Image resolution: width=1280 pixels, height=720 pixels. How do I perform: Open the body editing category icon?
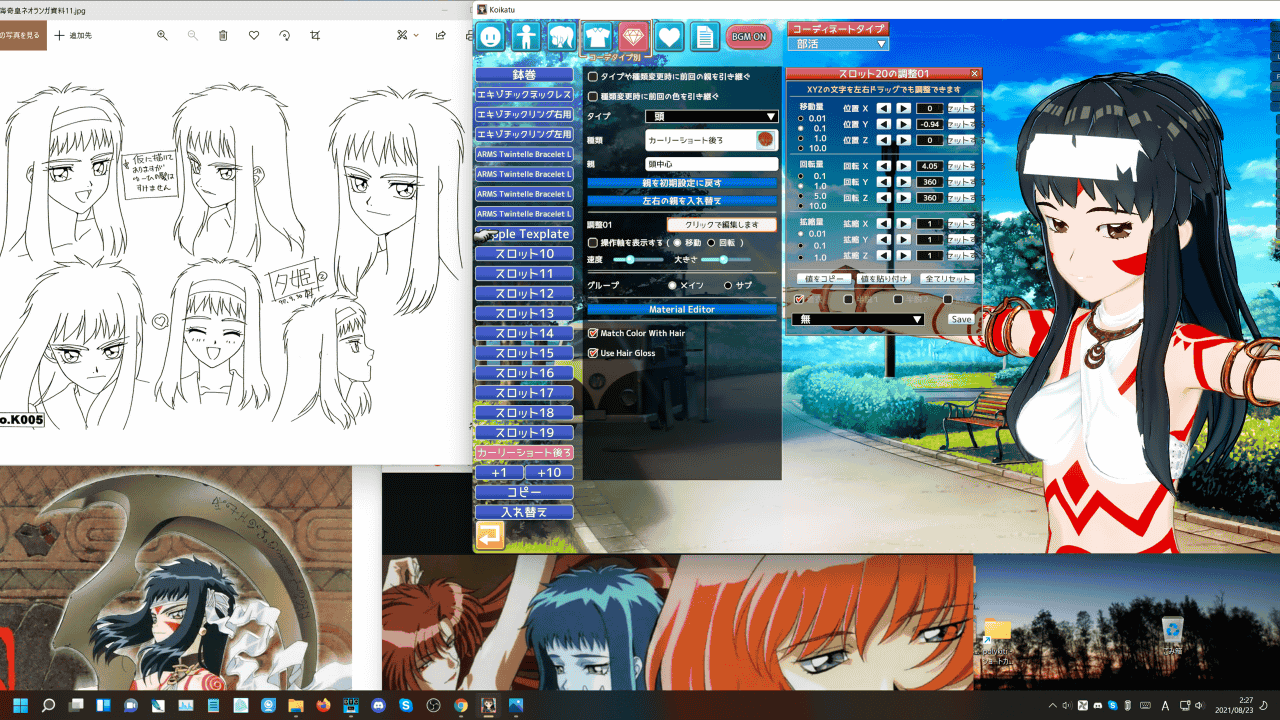click(525, 37)
